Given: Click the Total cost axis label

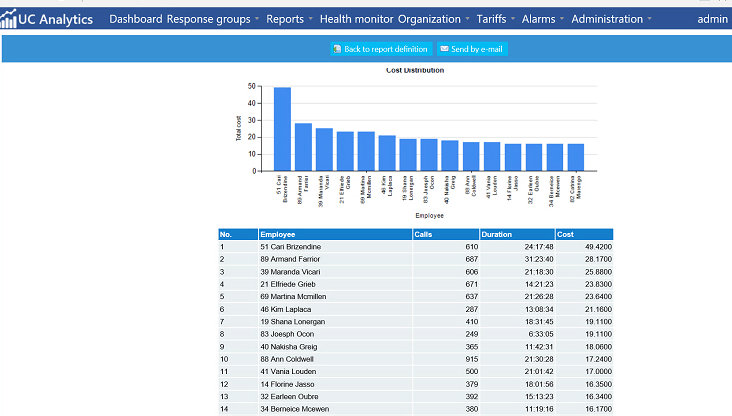Looking at the screenshot, I should click(x=239, y=128).
